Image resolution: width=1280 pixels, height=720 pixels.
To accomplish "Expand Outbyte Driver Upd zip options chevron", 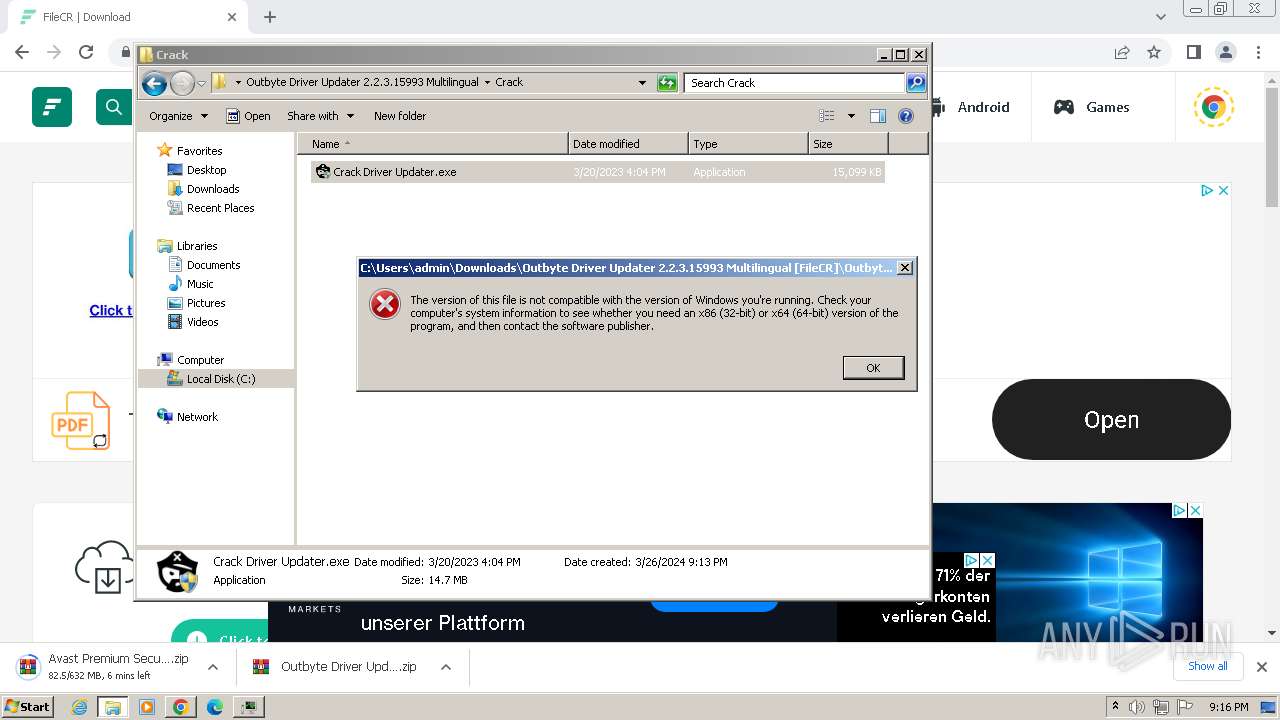I will [x=446, y=667].
